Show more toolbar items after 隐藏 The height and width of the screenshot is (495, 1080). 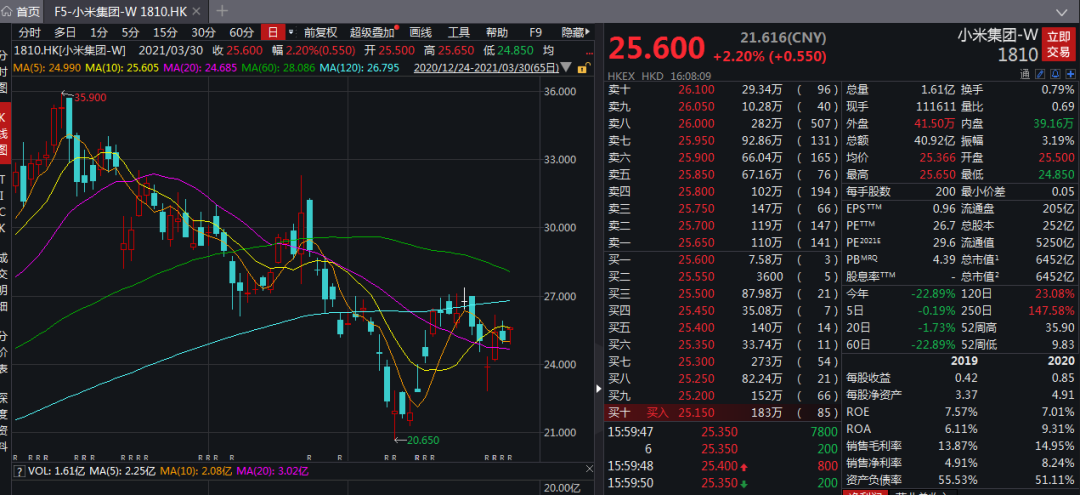590,32
